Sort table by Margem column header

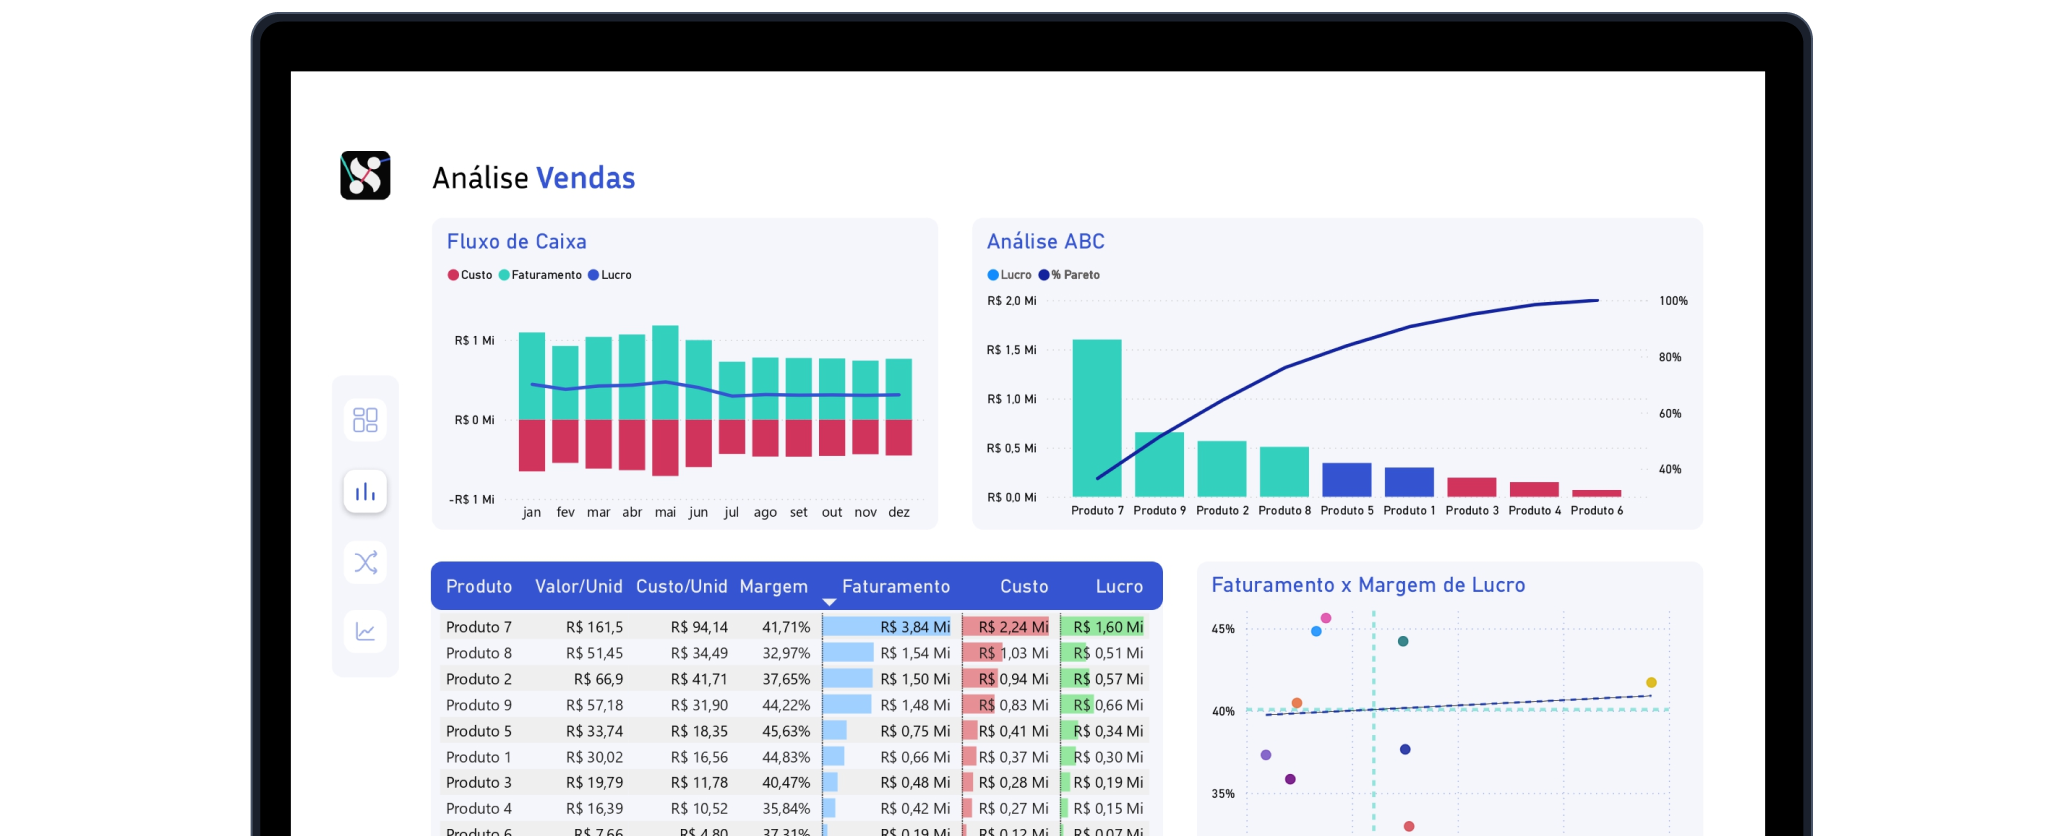pyautogui.click(x=774, y=587)
